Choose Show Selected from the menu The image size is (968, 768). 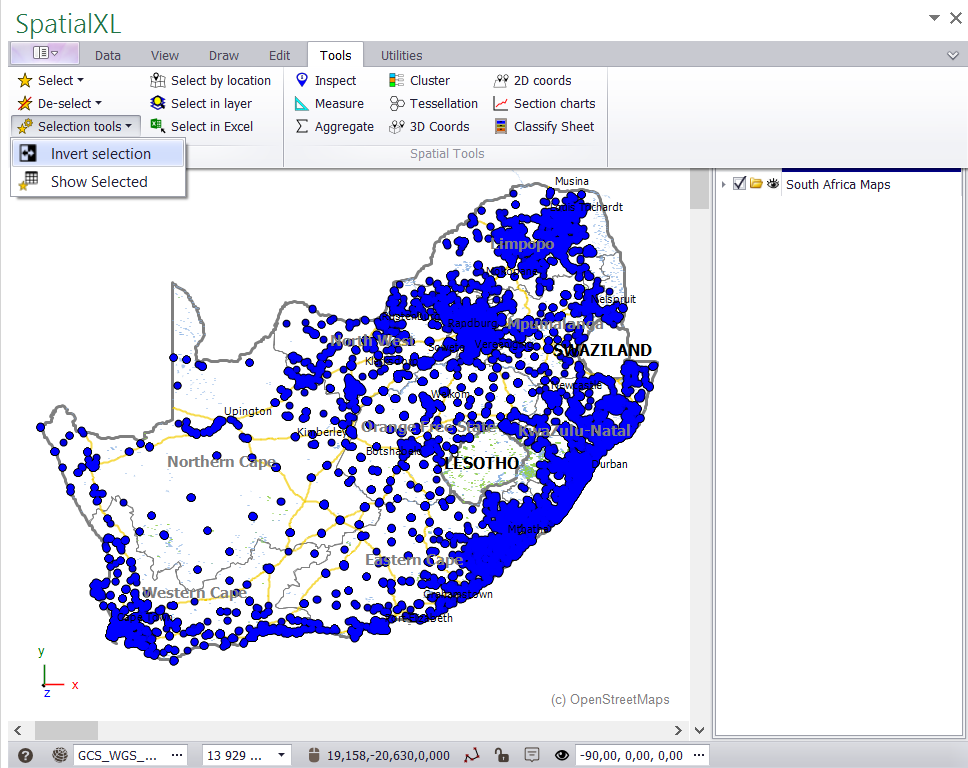(x=98, y=182)
